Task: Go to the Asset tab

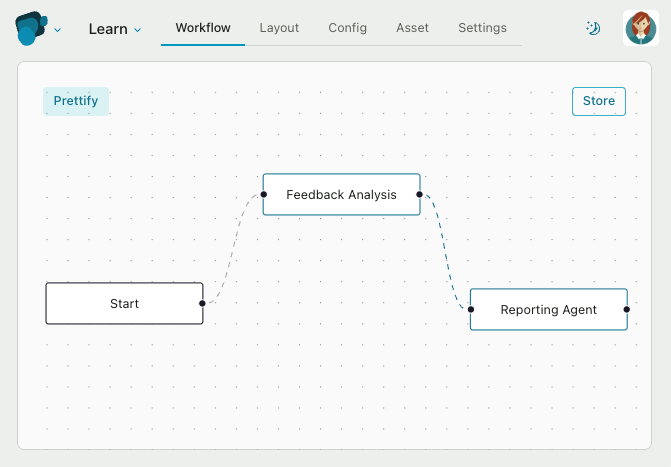Action: point(412,28)
